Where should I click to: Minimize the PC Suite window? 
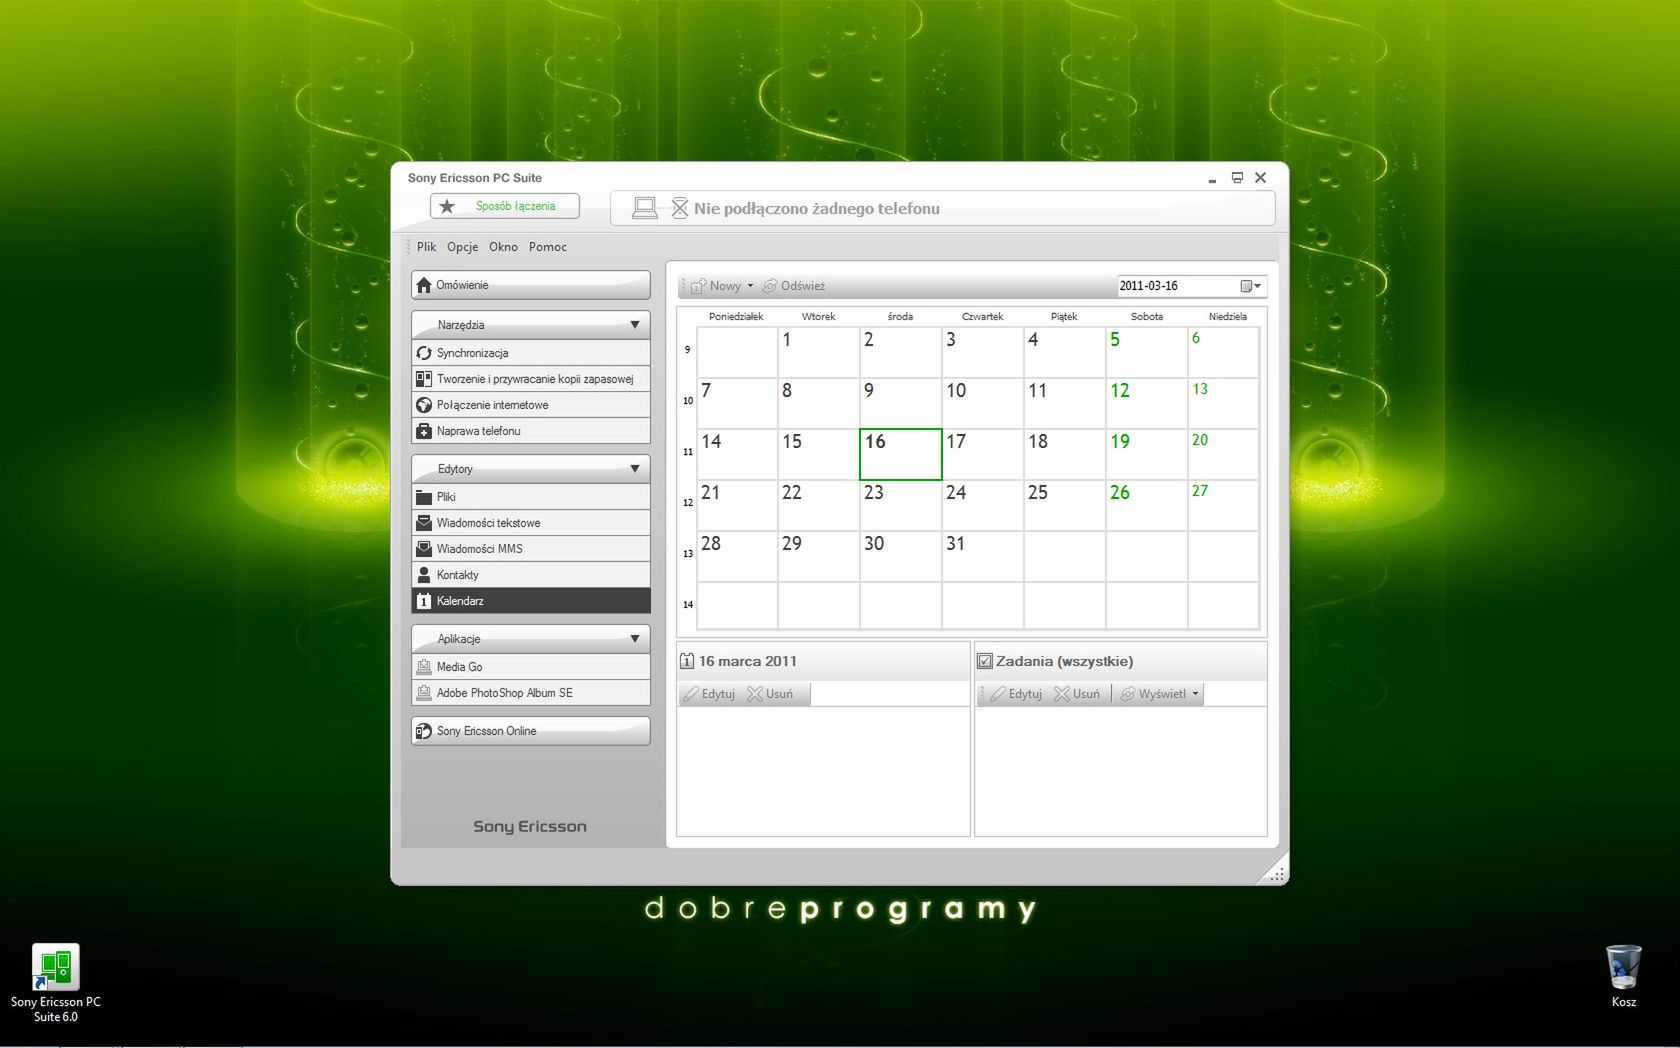1212,179
